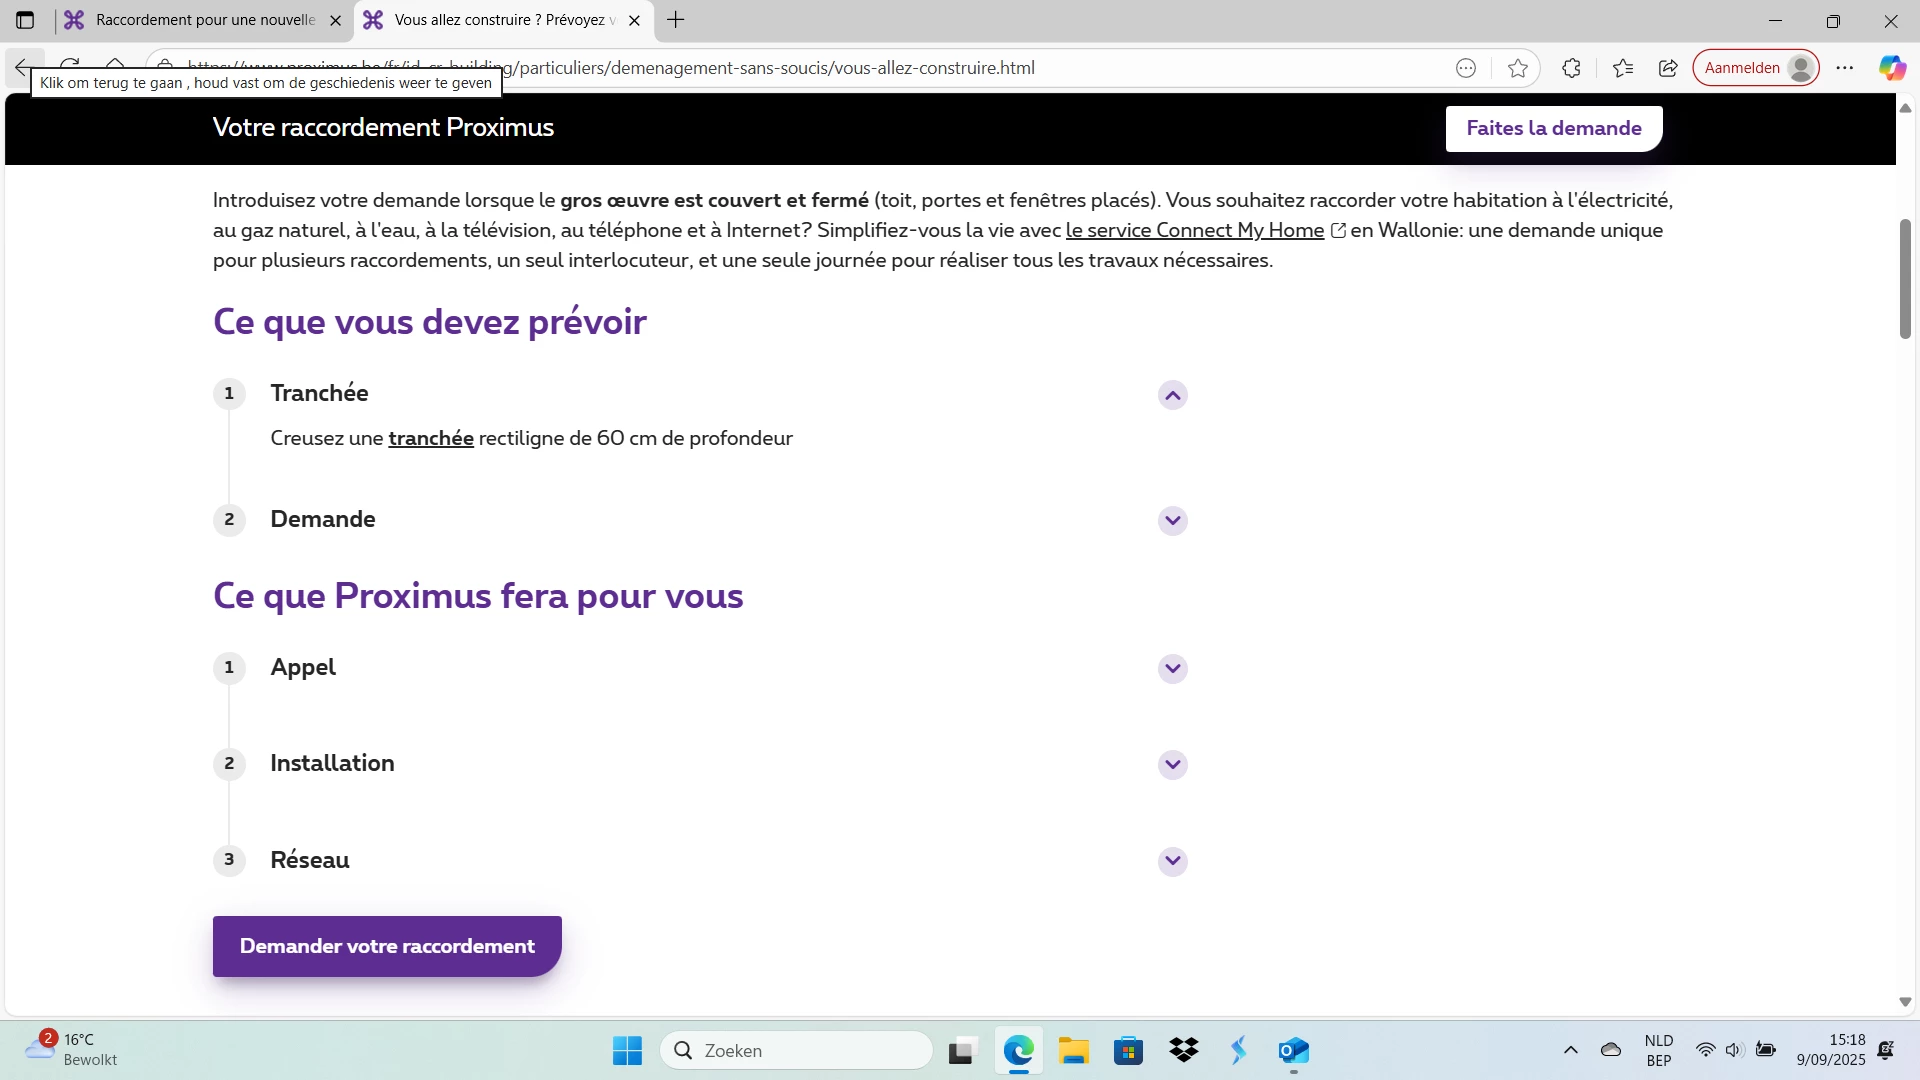Expand the Demande section
The image size is (1920, 1080).
coord(1172,521)
